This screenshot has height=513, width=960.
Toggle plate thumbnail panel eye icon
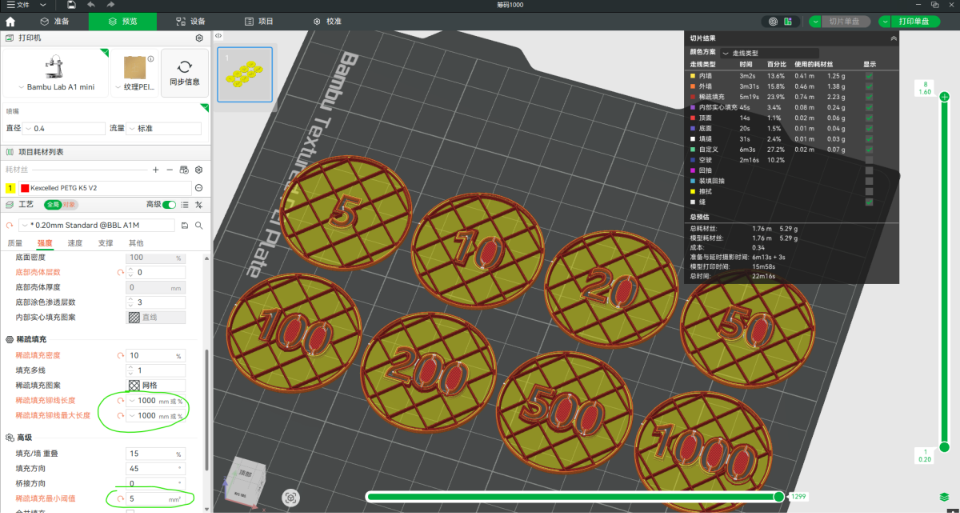click(219, 36)
